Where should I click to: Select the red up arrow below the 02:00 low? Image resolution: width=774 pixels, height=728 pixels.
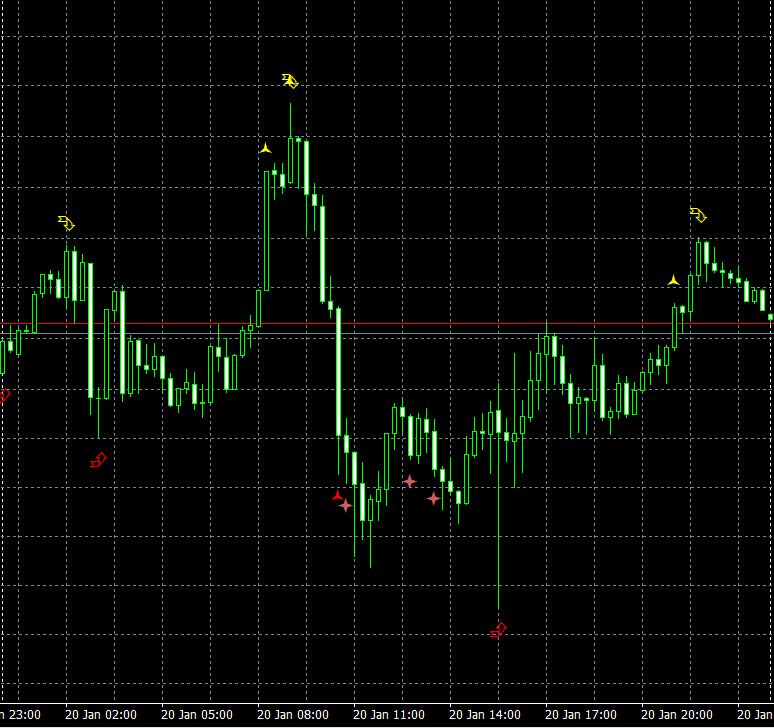98,460
